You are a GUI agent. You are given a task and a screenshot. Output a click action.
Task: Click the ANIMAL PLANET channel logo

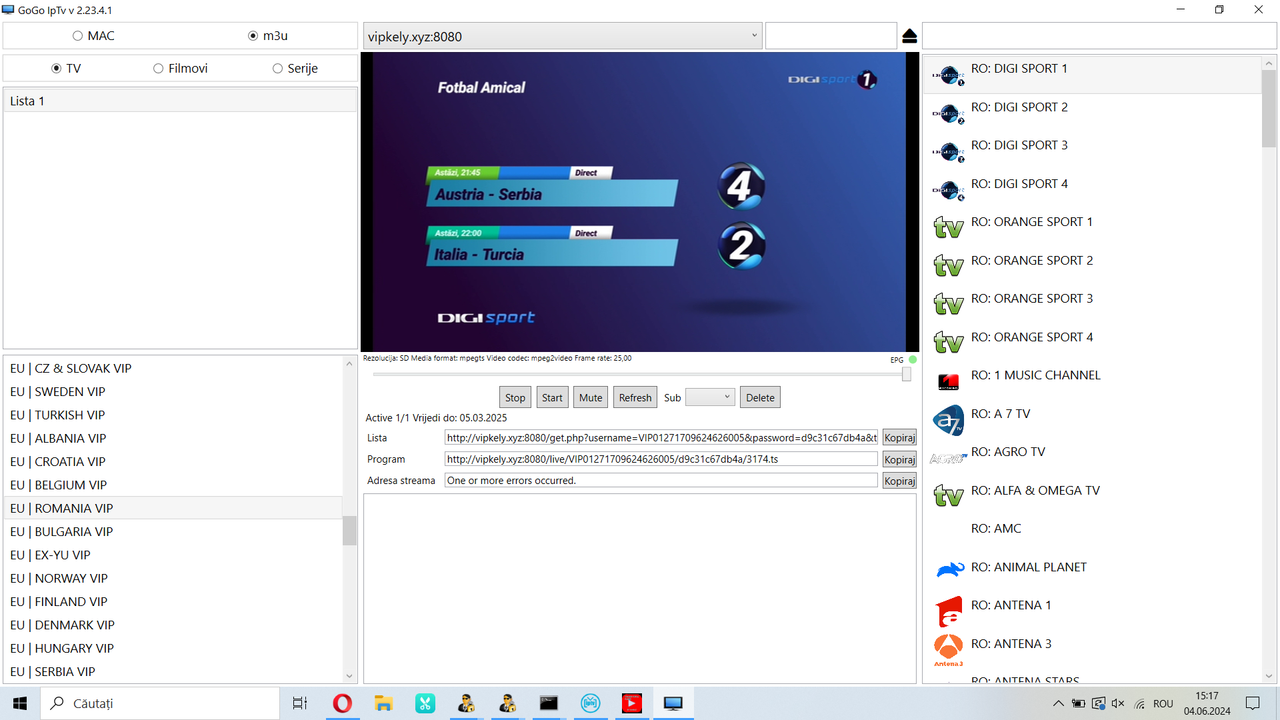[x=949, y=570]
